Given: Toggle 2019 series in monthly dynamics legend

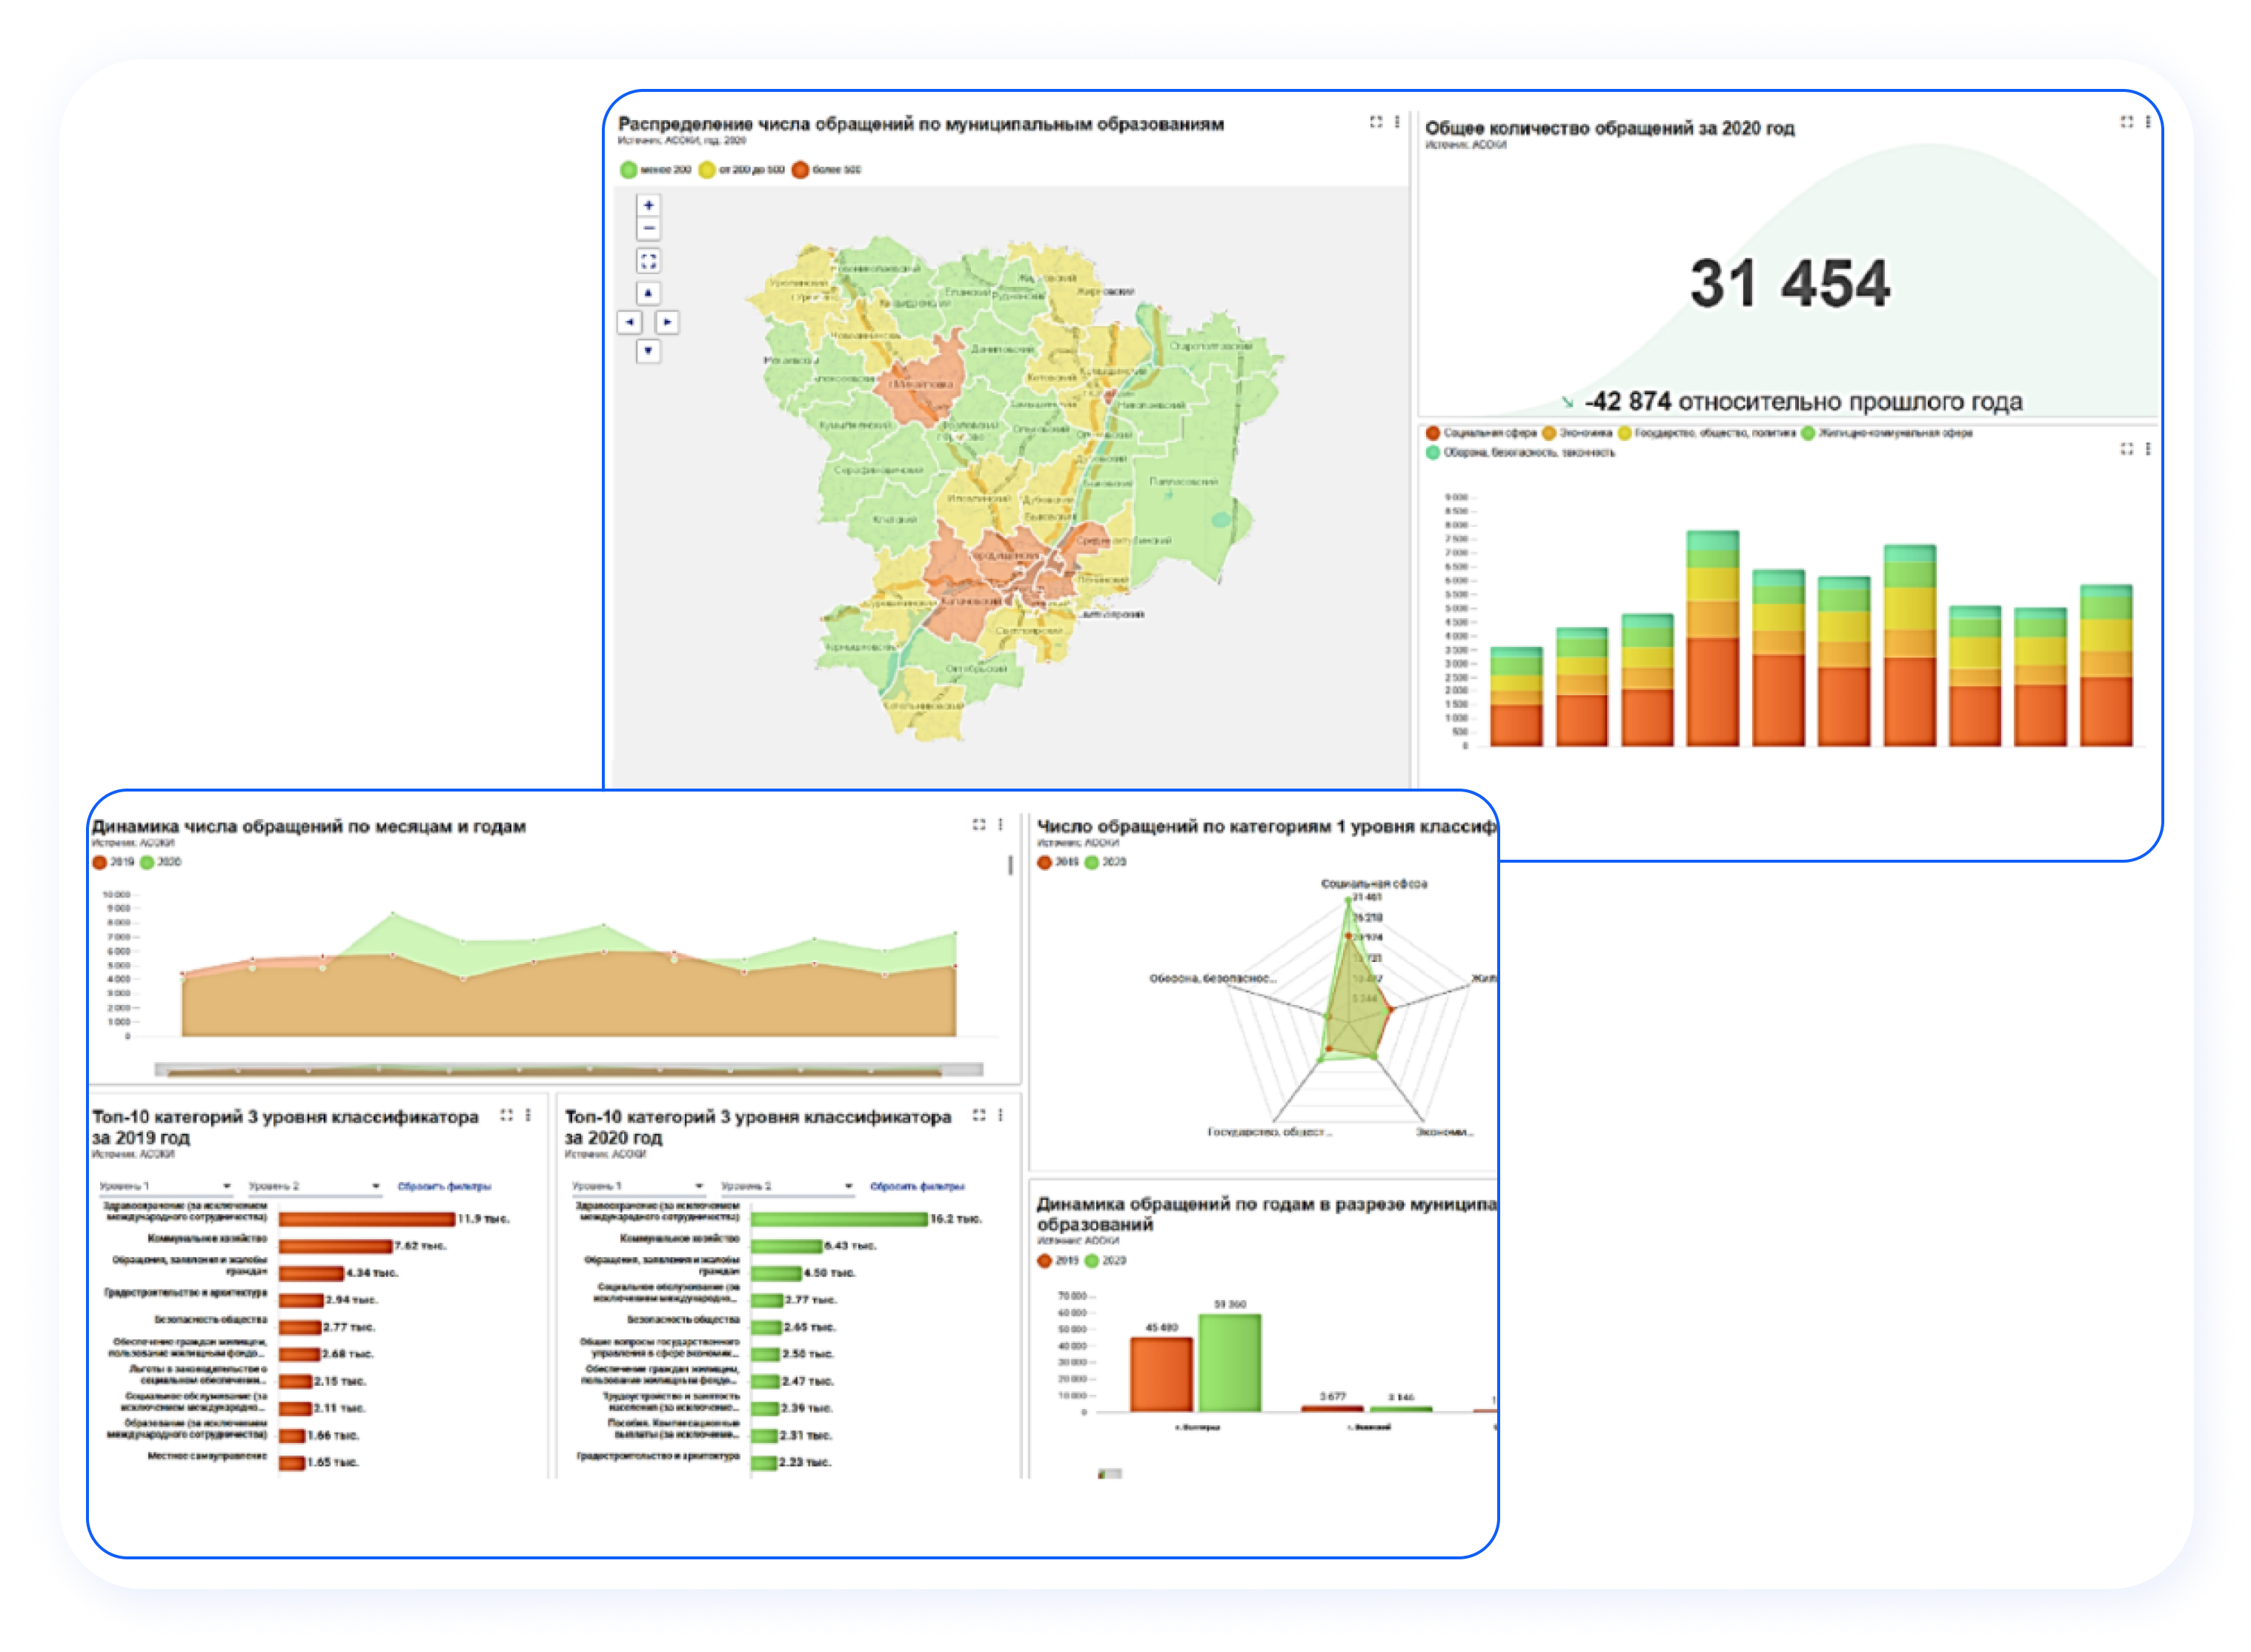Looking at the screenshot, I should 114,862.
